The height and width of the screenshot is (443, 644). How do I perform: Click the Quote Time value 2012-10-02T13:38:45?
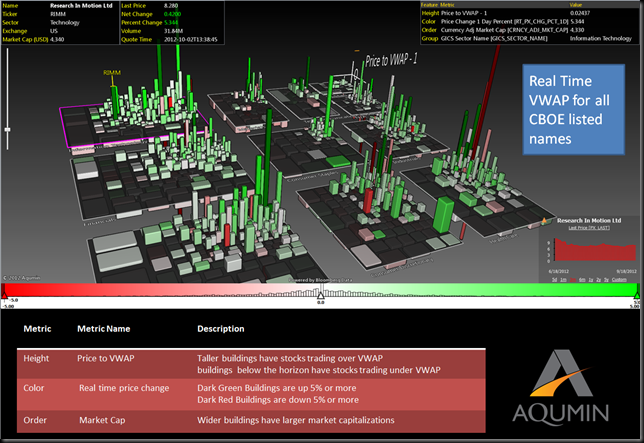(x=191, y=39)
